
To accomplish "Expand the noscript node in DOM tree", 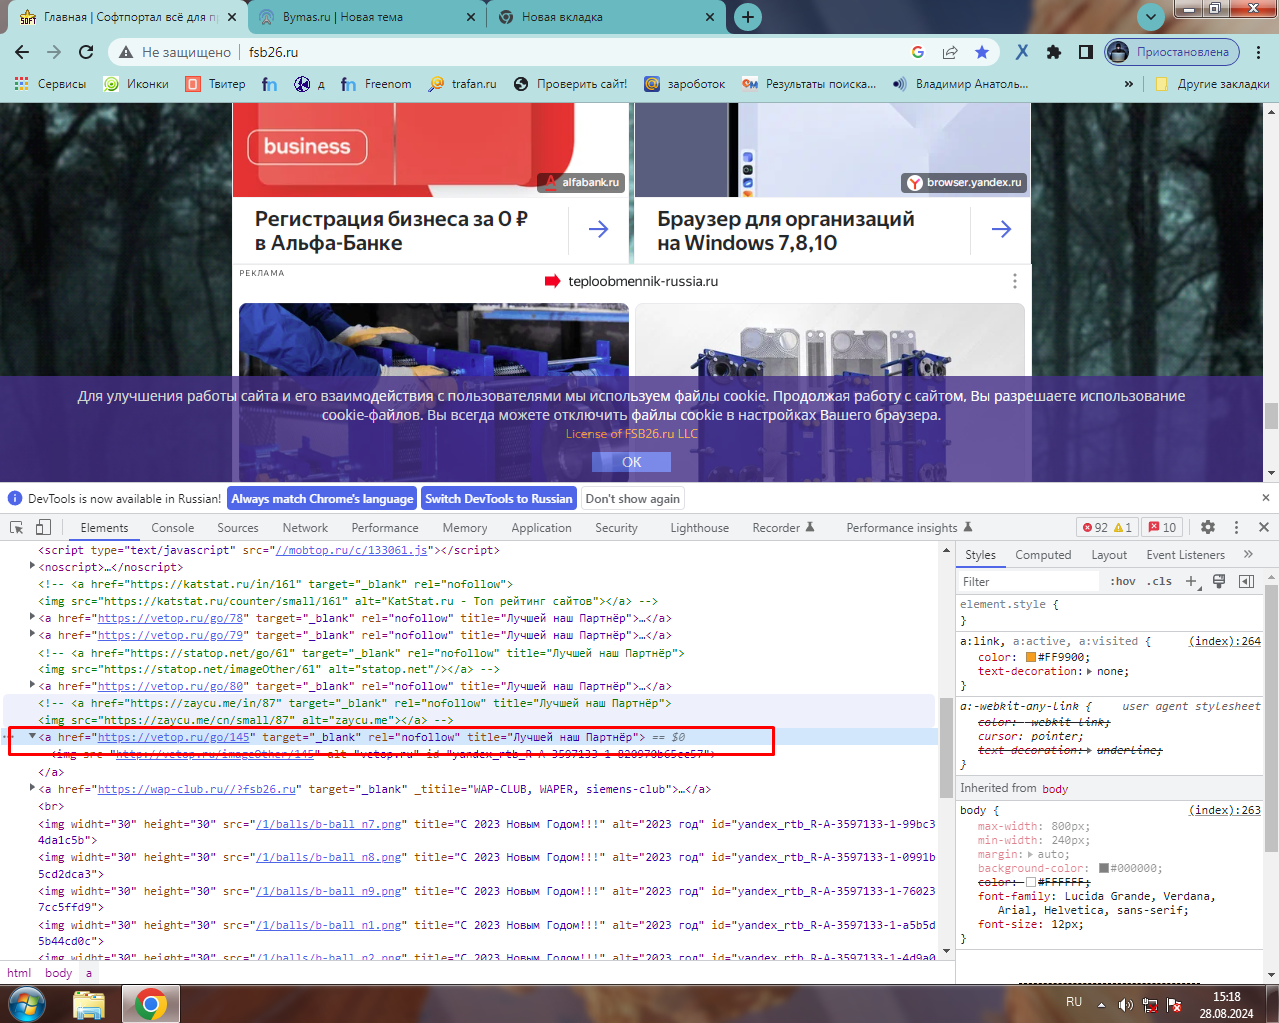I will (x=32, y=567).
